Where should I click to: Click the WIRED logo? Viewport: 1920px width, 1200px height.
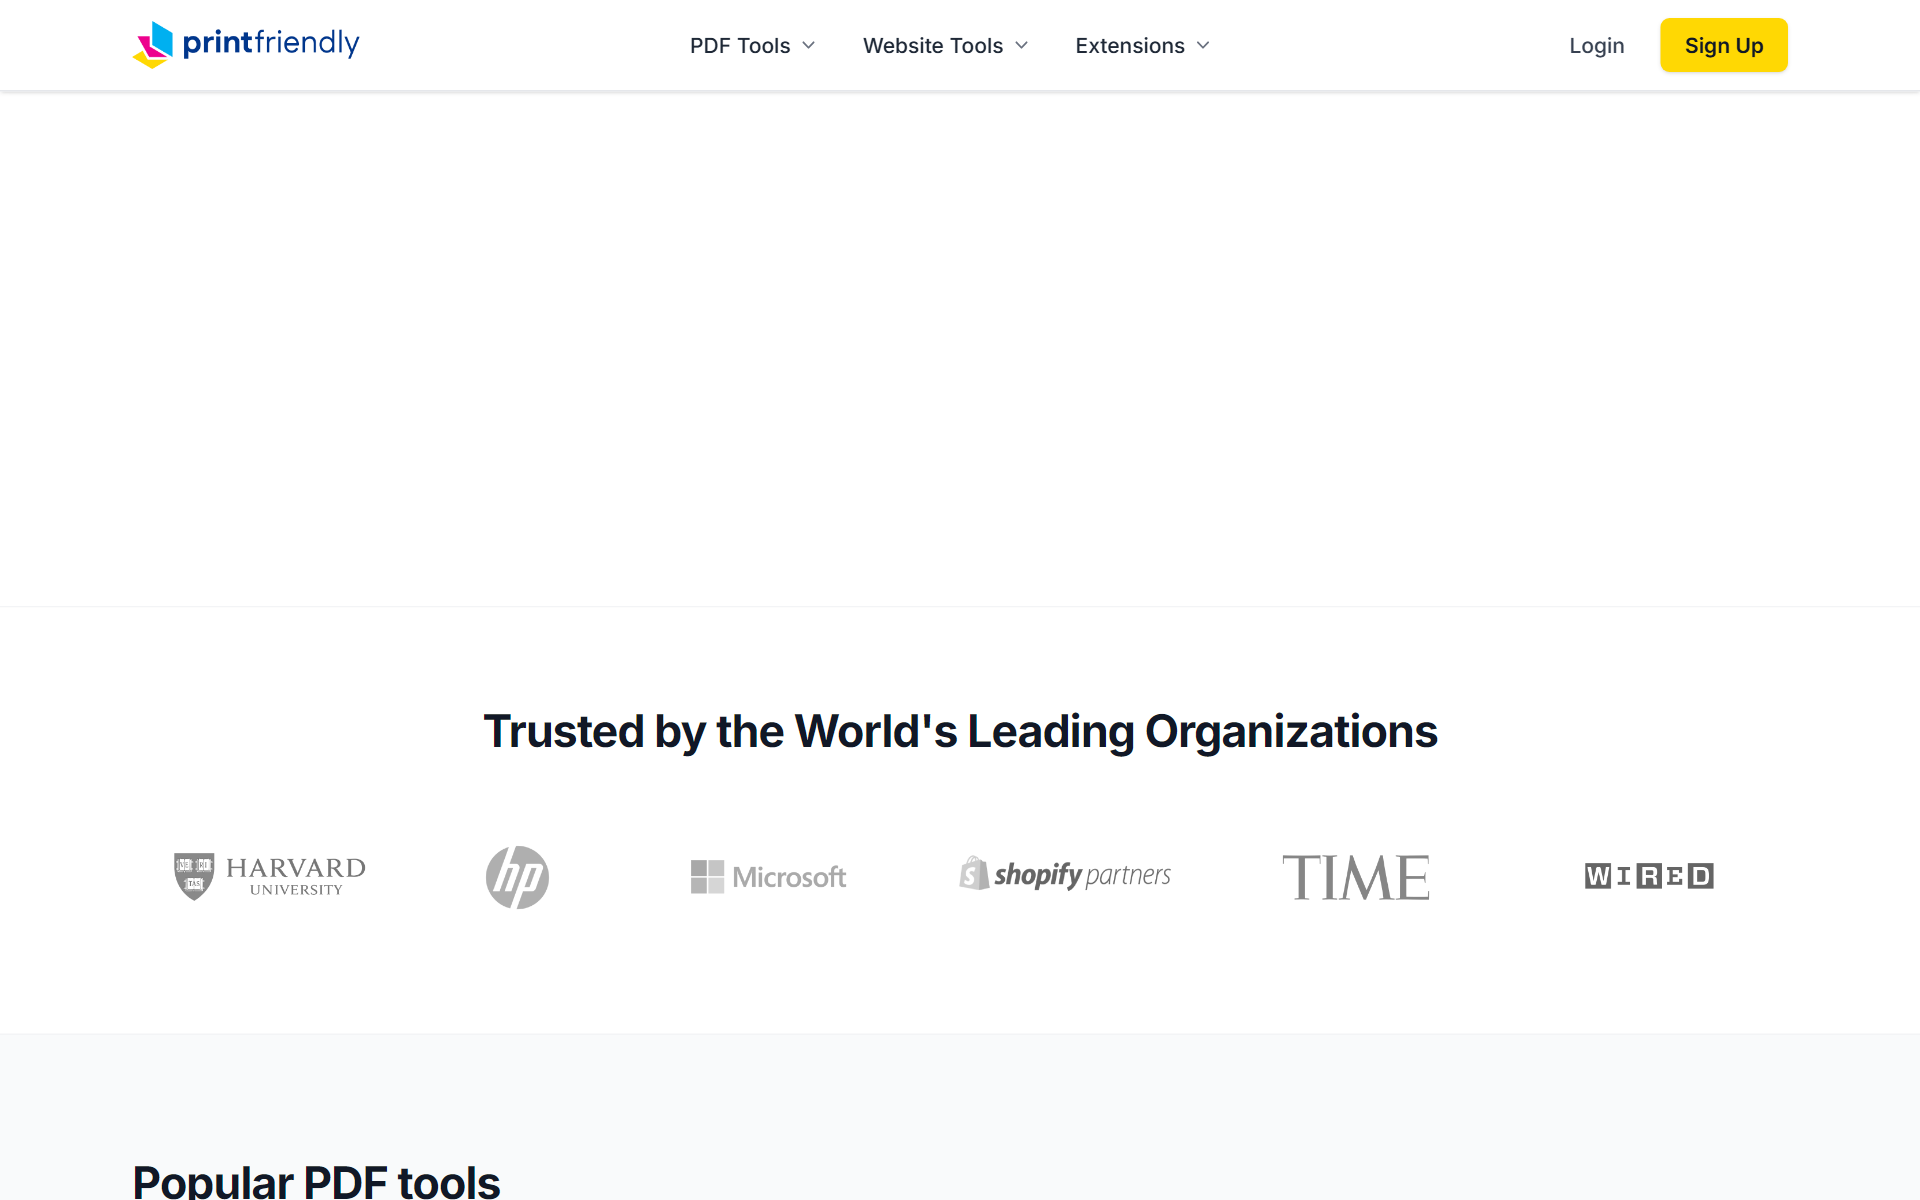[x=1649, y=876]
